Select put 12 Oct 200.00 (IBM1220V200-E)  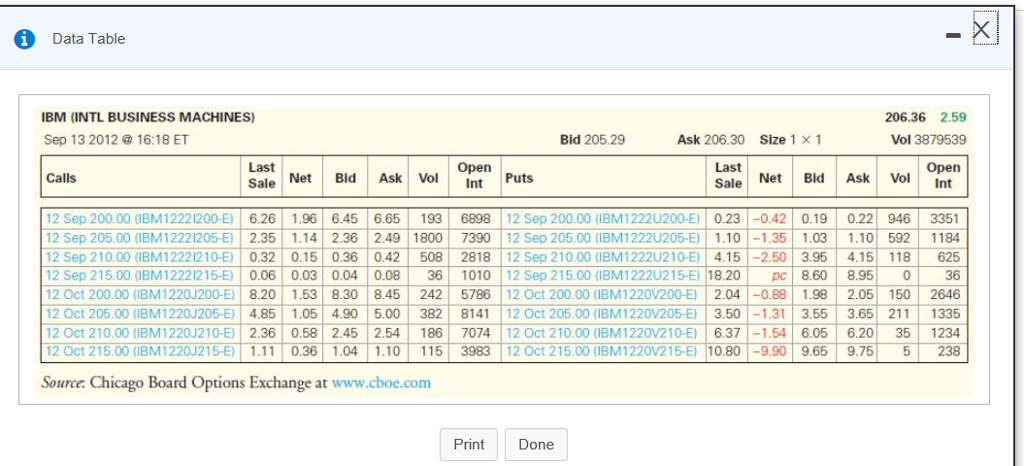coord(601,294)
